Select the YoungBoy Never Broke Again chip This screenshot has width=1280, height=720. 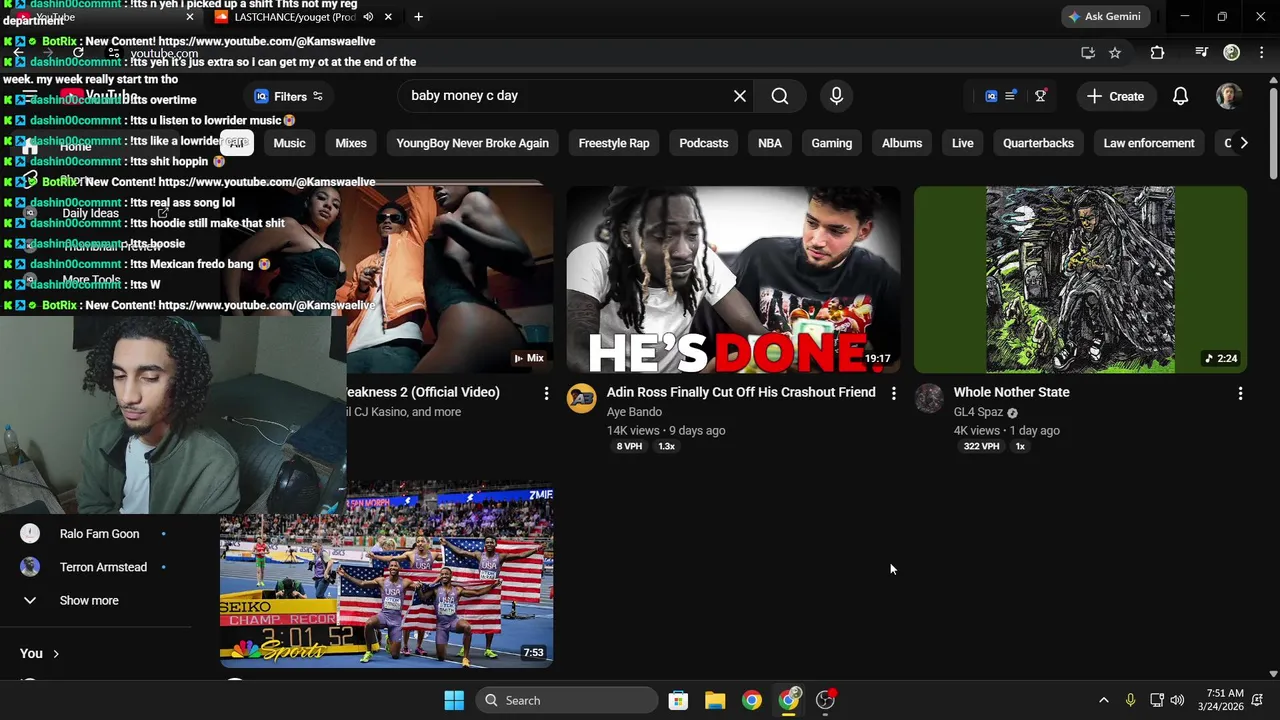click(x=472, y=143)
